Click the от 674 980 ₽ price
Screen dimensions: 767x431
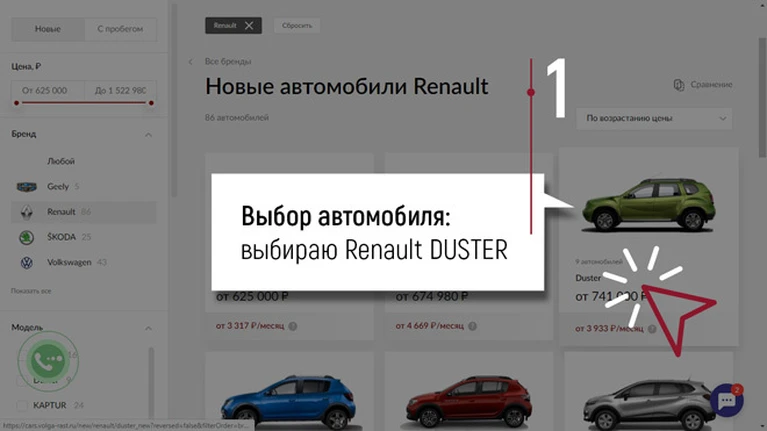431,296
